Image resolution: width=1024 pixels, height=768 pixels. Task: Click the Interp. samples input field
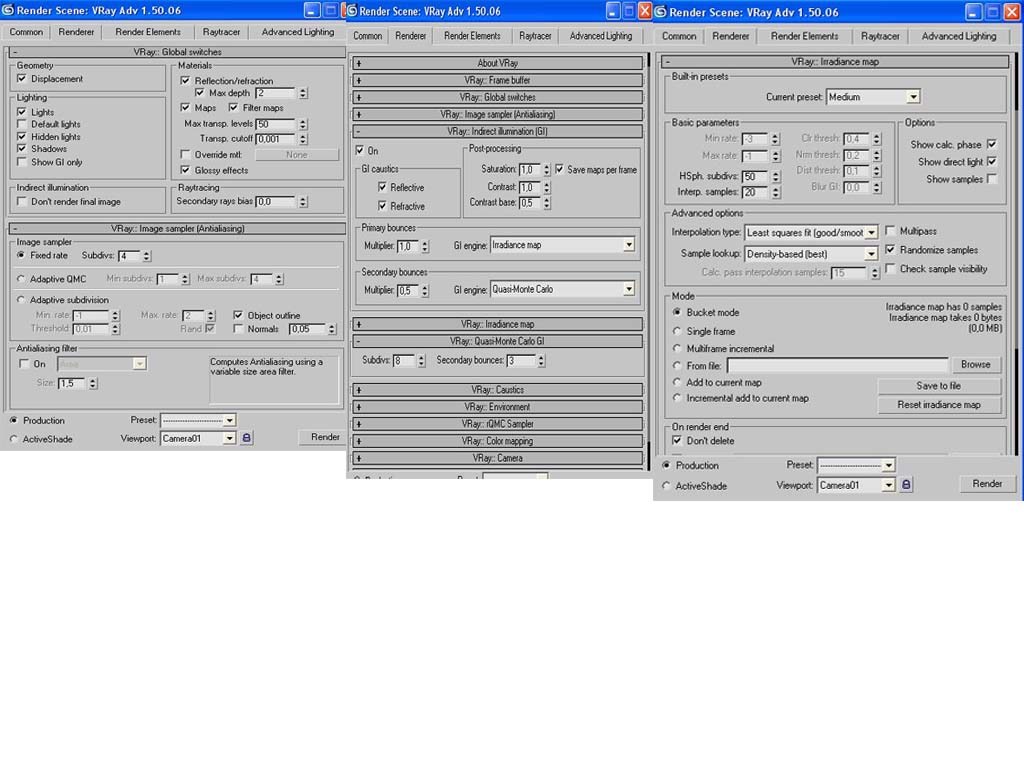(756, 192)
